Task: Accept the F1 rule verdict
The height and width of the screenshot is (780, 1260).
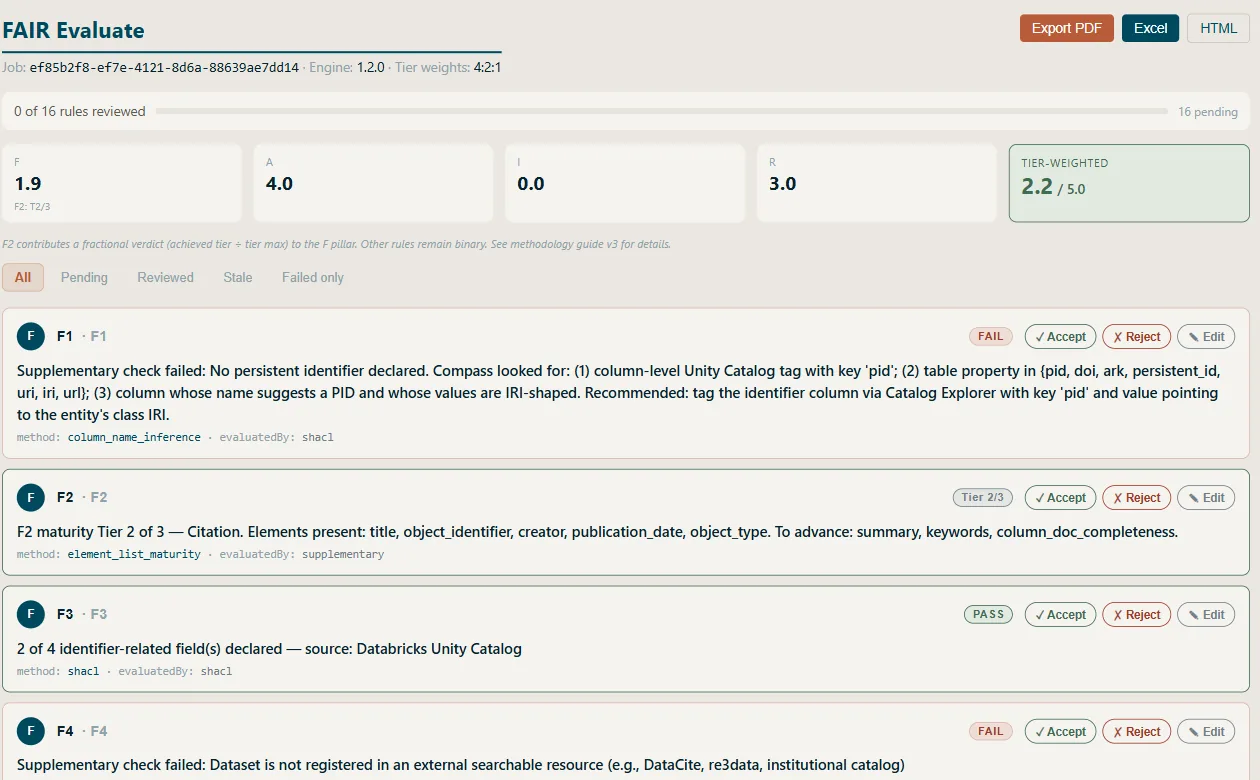Action: (1060, 337)
